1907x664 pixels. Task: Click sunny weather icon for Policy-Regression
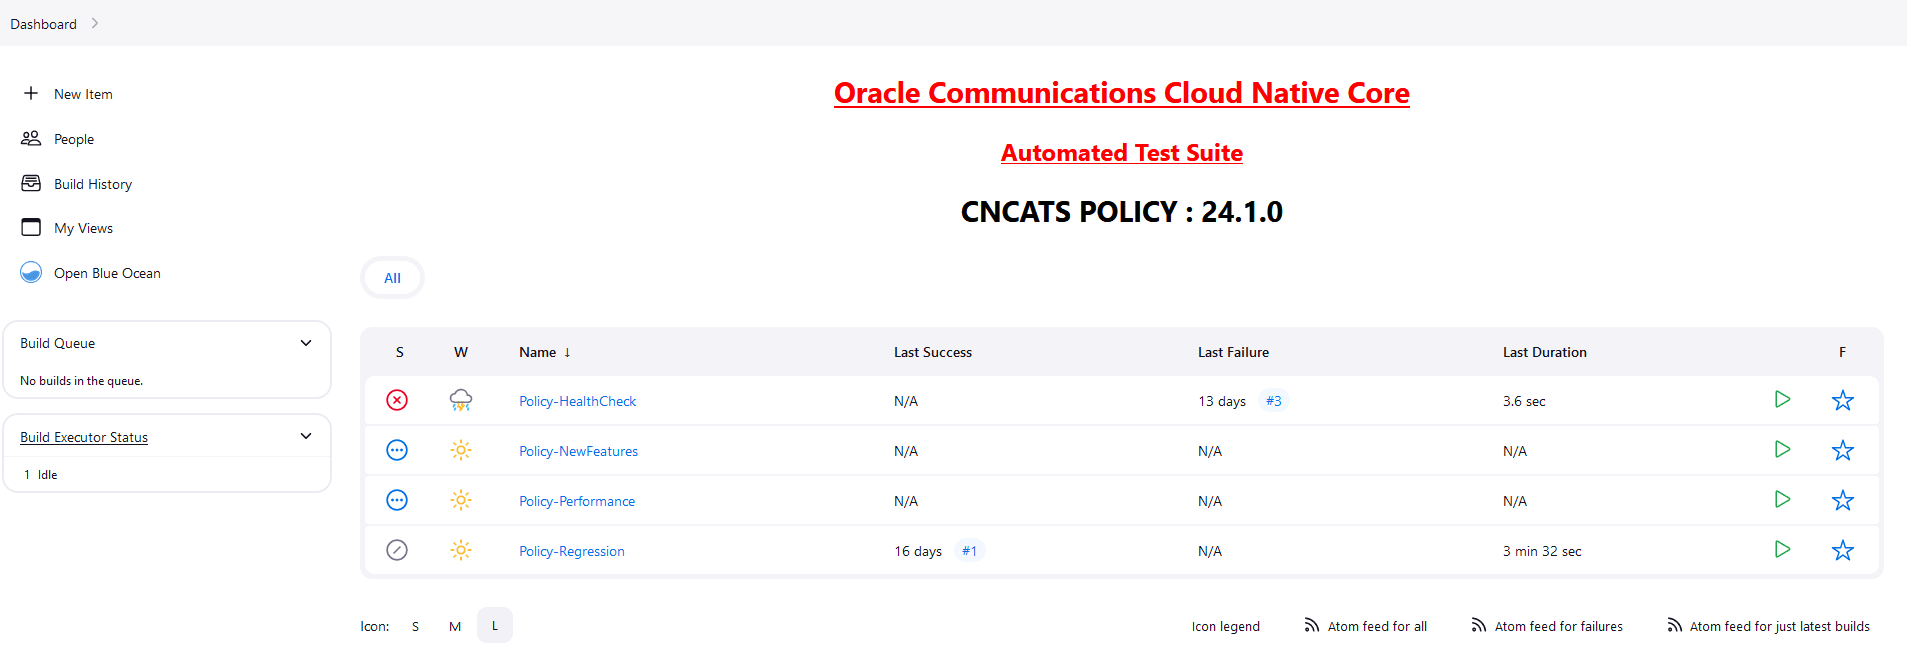(x=461, y=550)
